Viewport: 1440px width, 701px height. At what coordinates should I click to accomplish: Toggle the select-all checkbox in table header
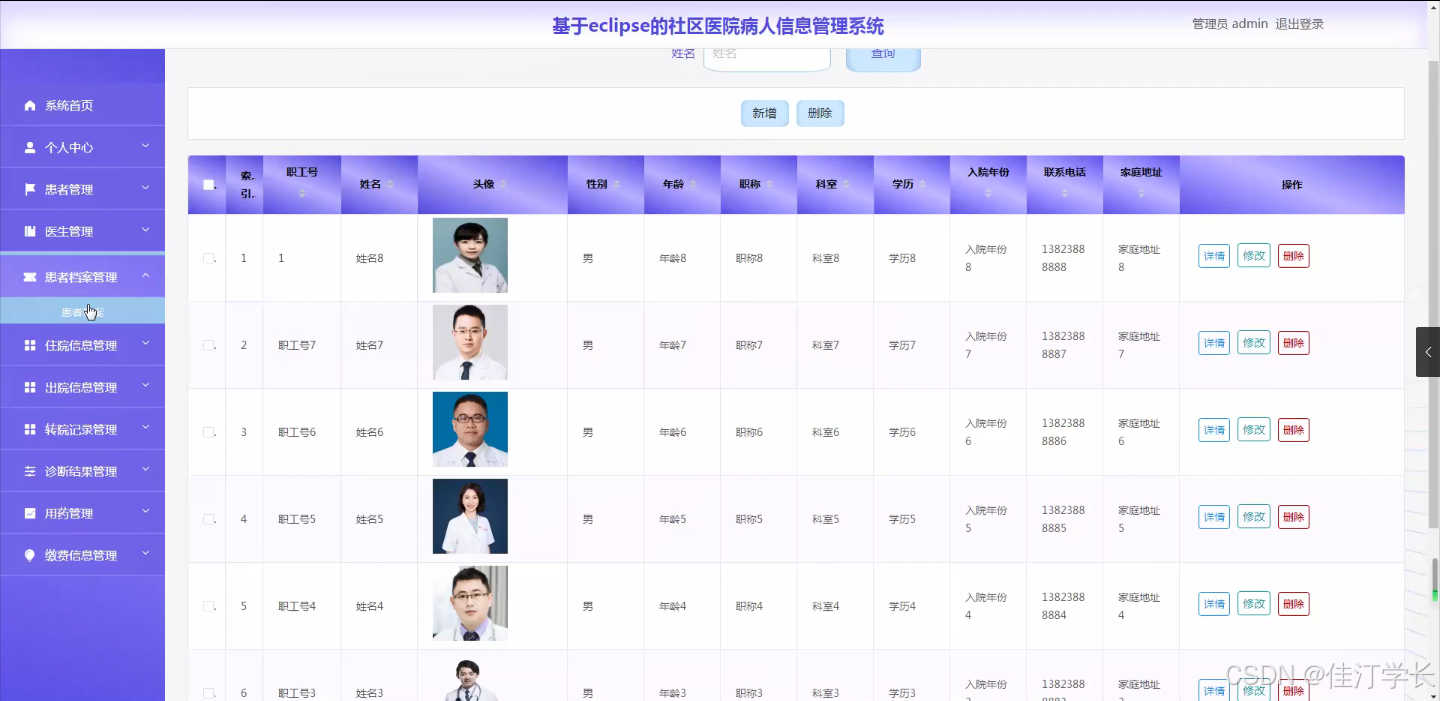pyautogui.click(x=207, y=184)
